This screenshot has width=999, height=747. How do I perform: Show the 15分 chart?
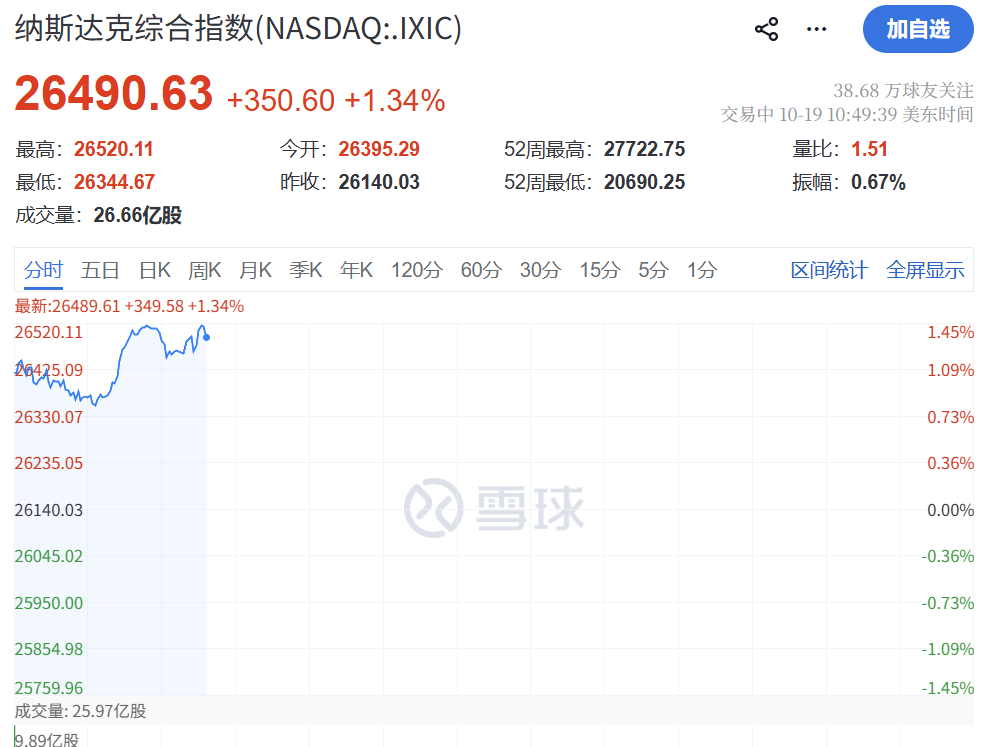(600, 270)
